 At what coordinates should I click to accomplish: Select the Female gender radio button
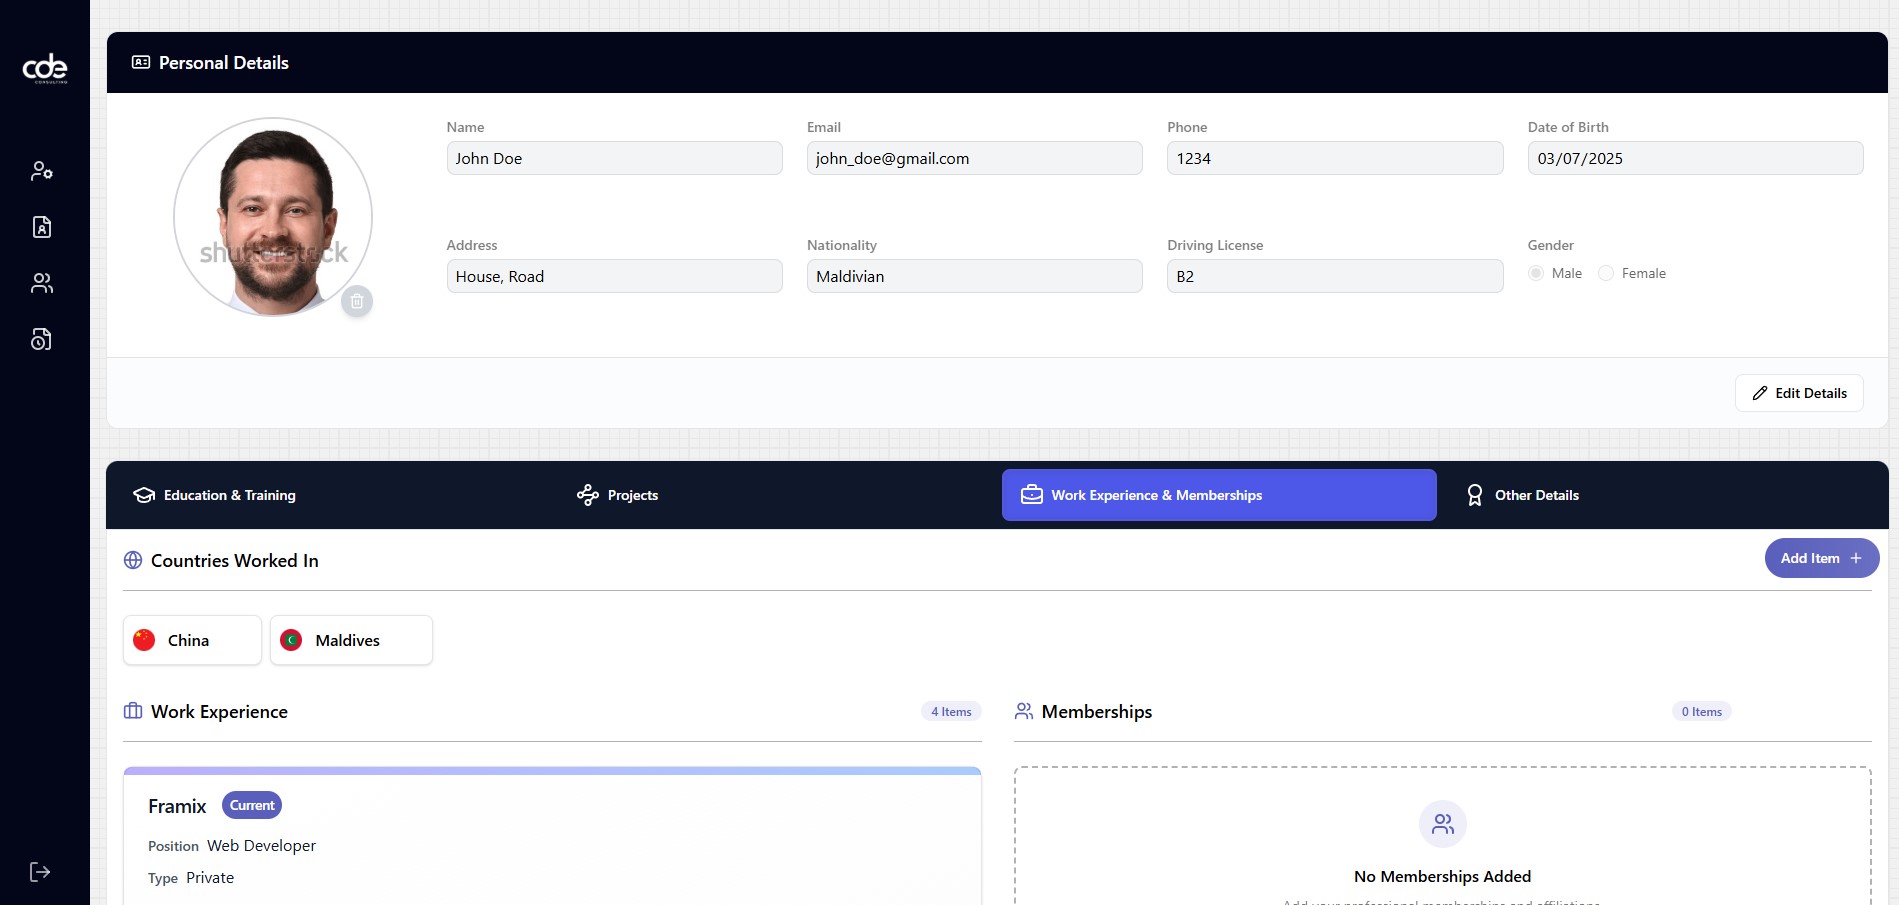(x=1605, y=273)
